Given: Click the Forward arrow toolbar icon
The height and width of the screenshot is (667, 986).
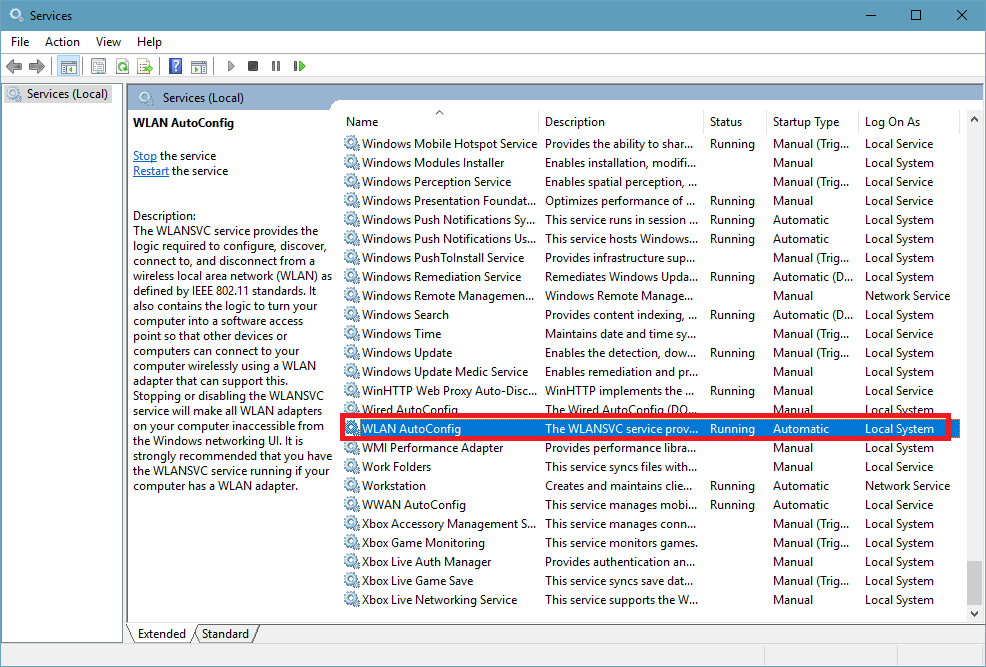Looking at the screenshot, I should 37,66.
